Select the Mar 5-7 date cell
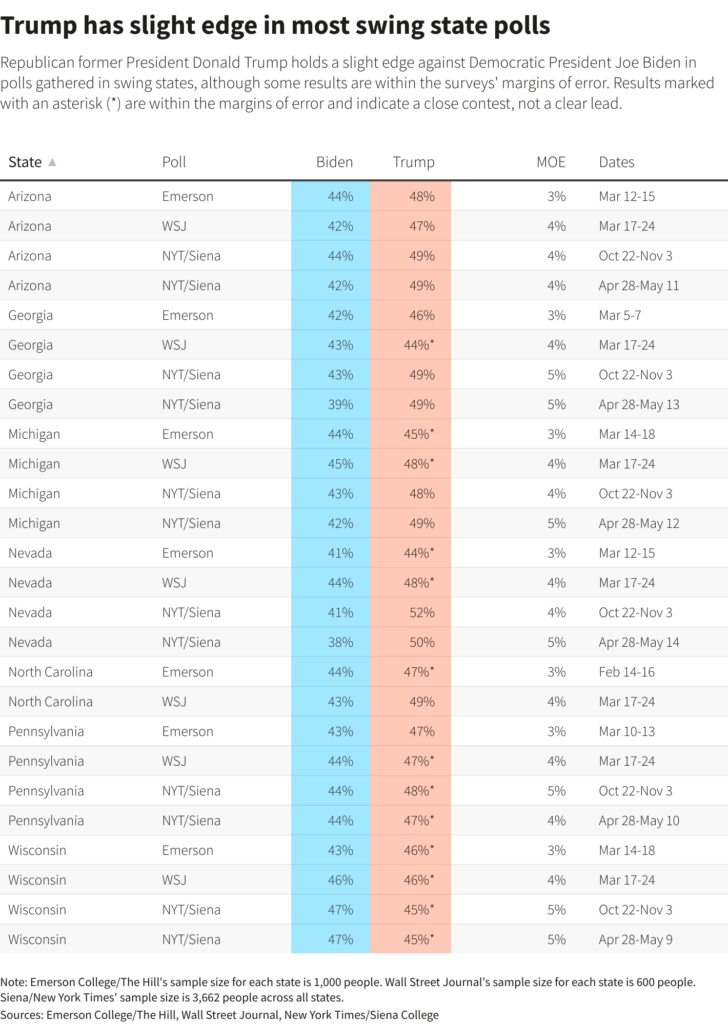This screenshot has height=1024, width=728. [620, 315]
